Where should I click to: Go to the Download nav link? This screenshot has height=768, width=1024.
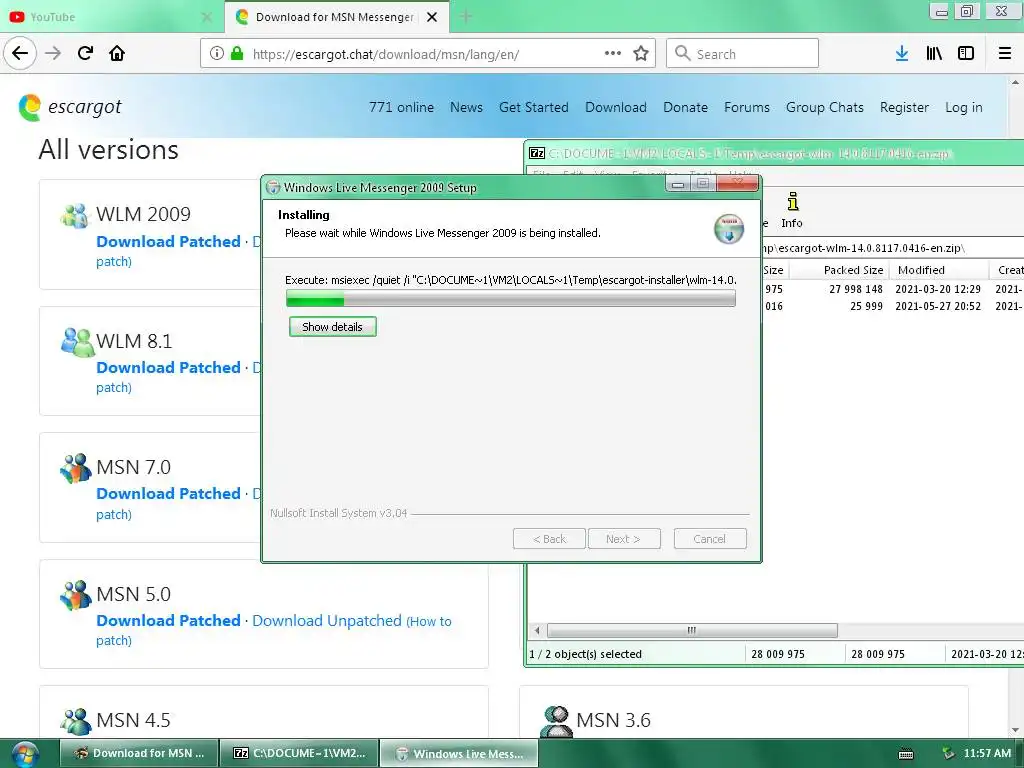(616, 107)
